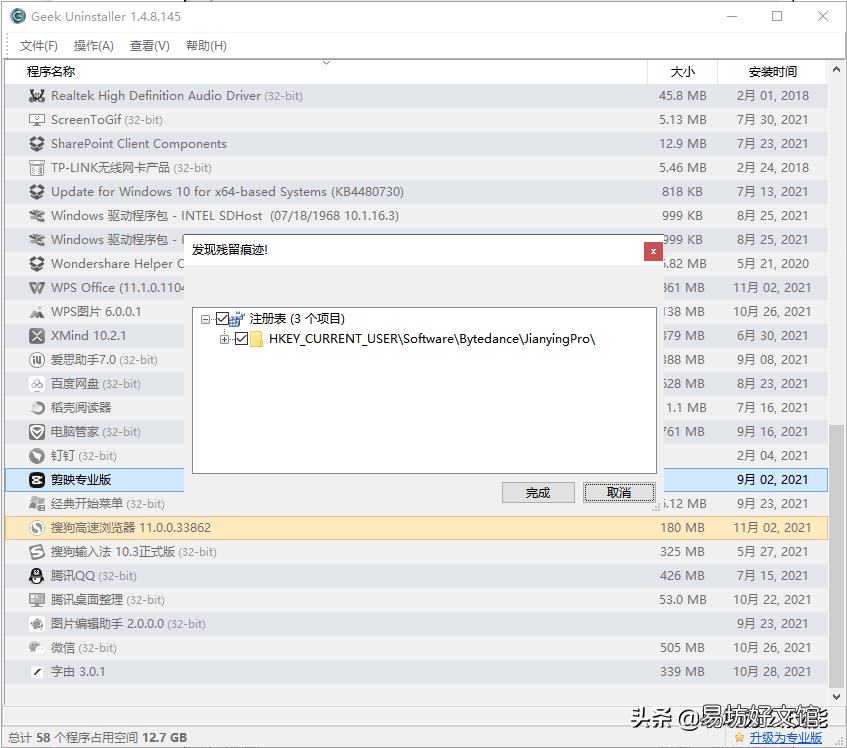Click the registry icon beside 注册表
The height and width of the screenshot is (748, 847).
(x=237, y=319)
